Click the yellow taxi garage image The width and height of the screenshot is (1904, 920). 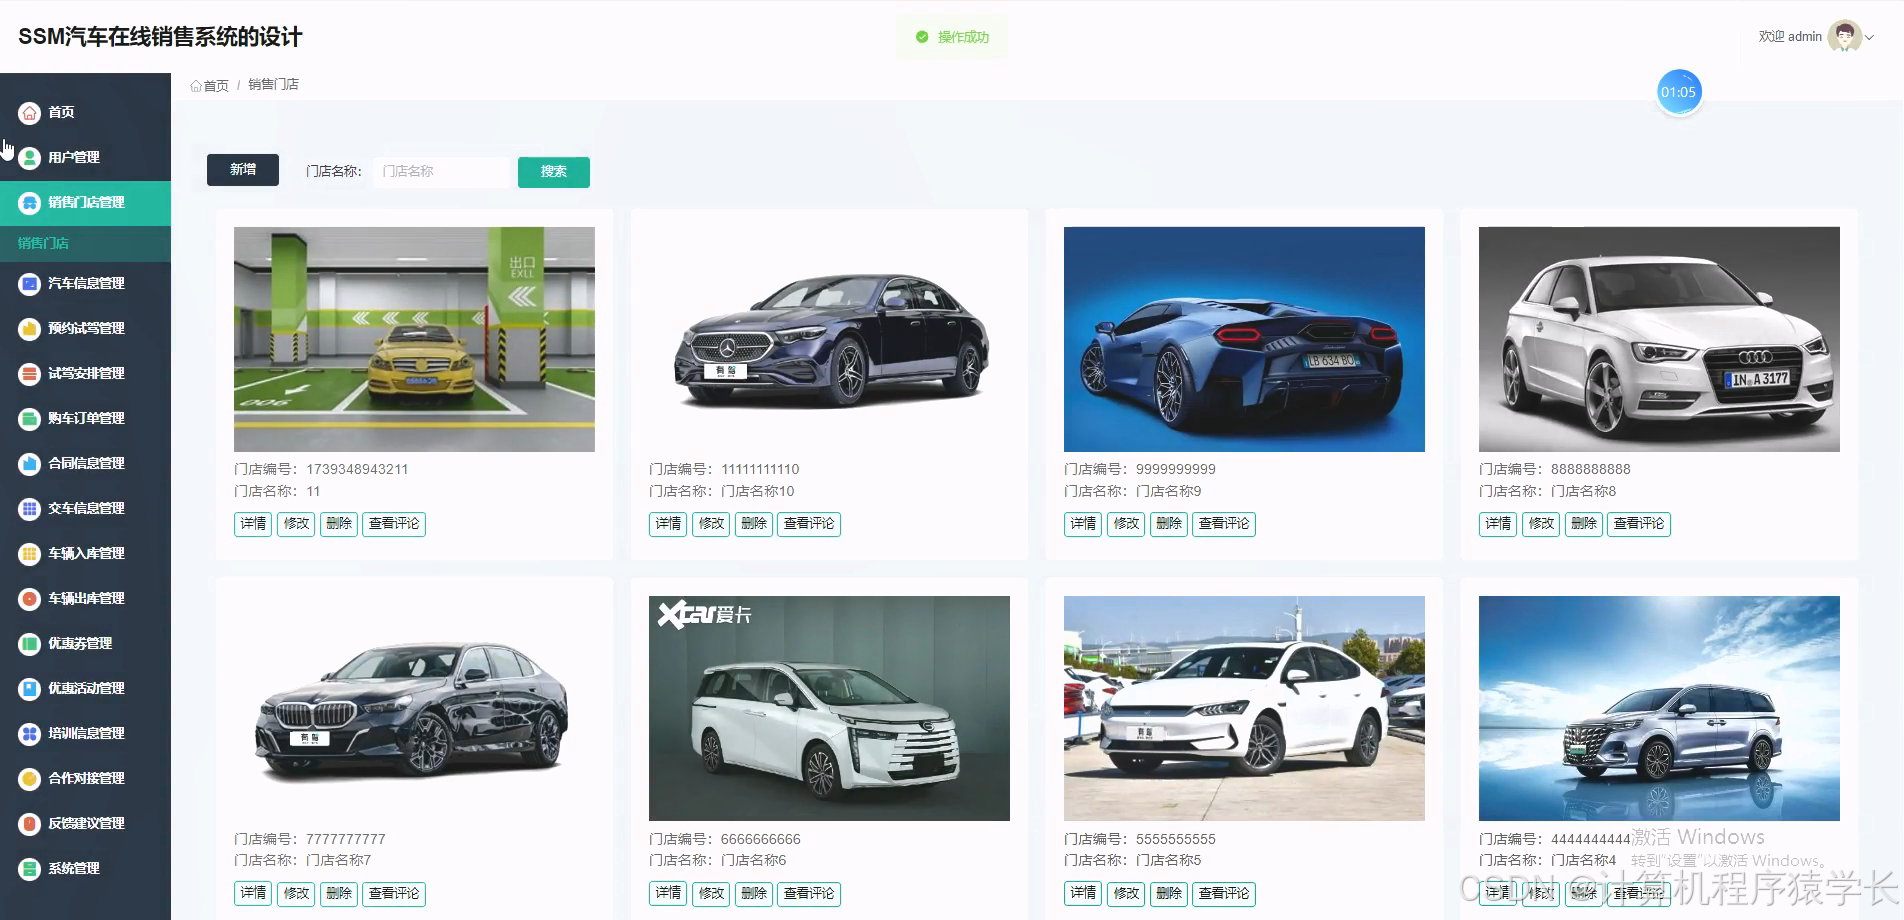pos(414,339)
